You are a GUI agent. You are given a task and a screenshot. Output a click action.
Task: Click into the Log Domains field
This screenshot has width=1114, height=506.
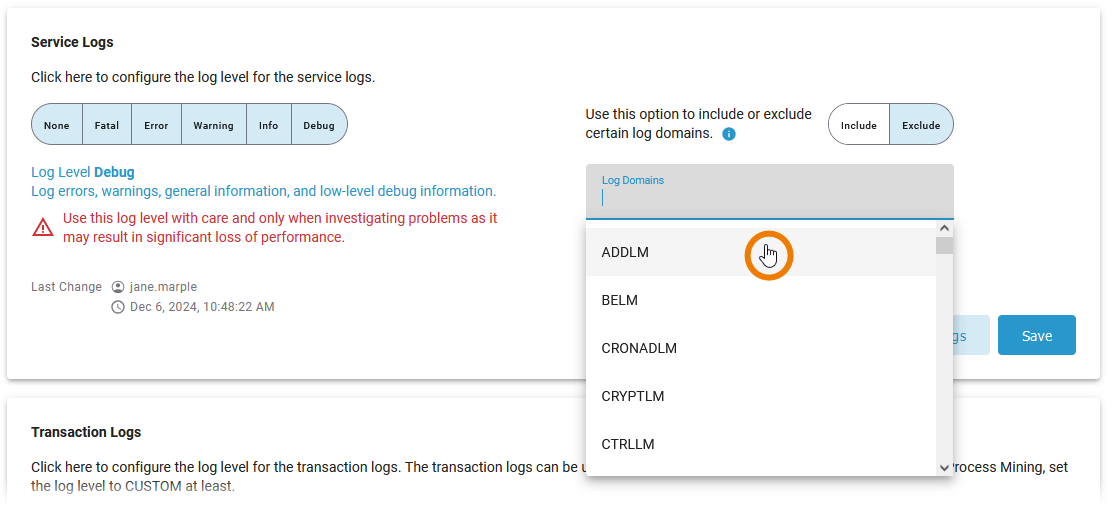coord(769,197)
